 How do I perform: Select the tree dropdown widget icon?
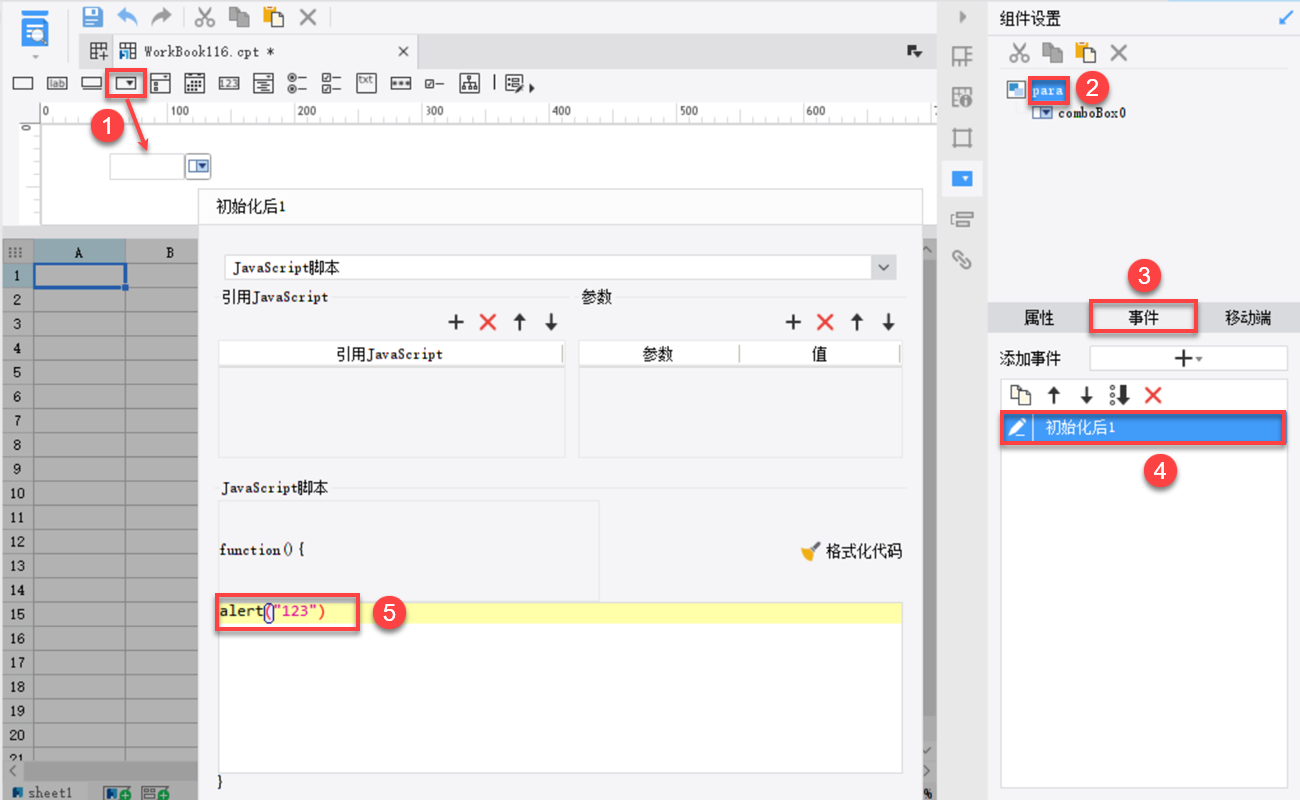click(263, 83)
